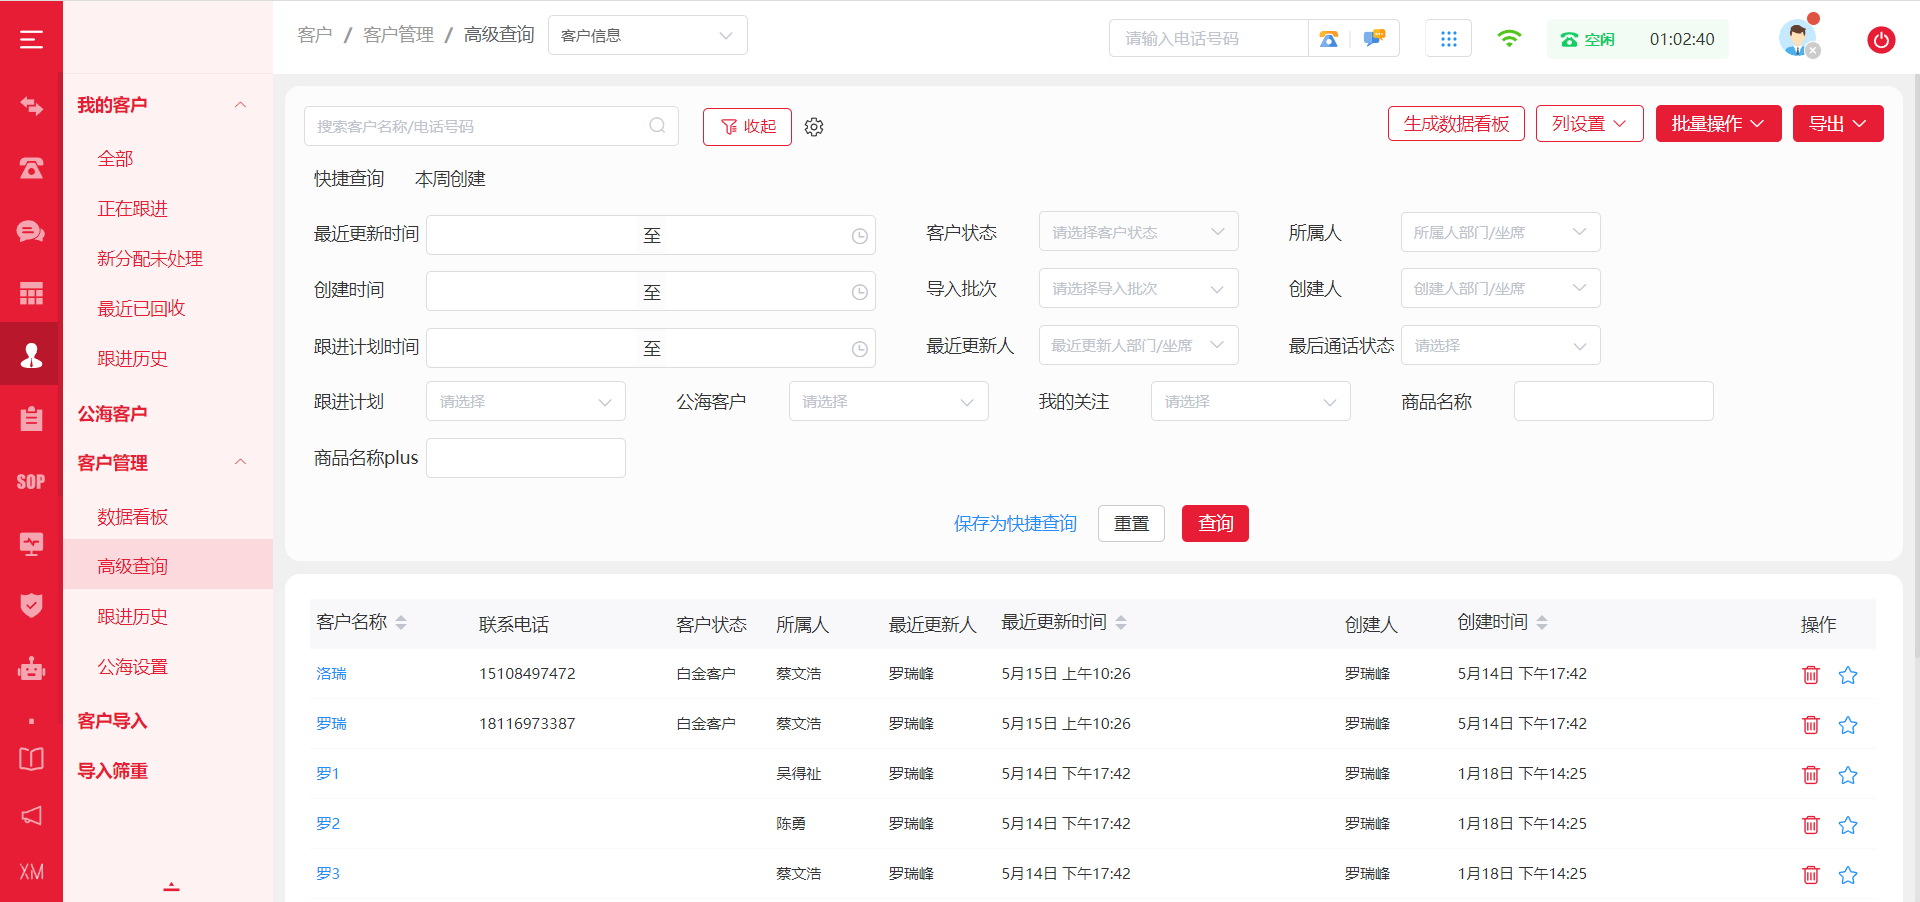Toggle sort on 客户名称 column

pos(401,623)
